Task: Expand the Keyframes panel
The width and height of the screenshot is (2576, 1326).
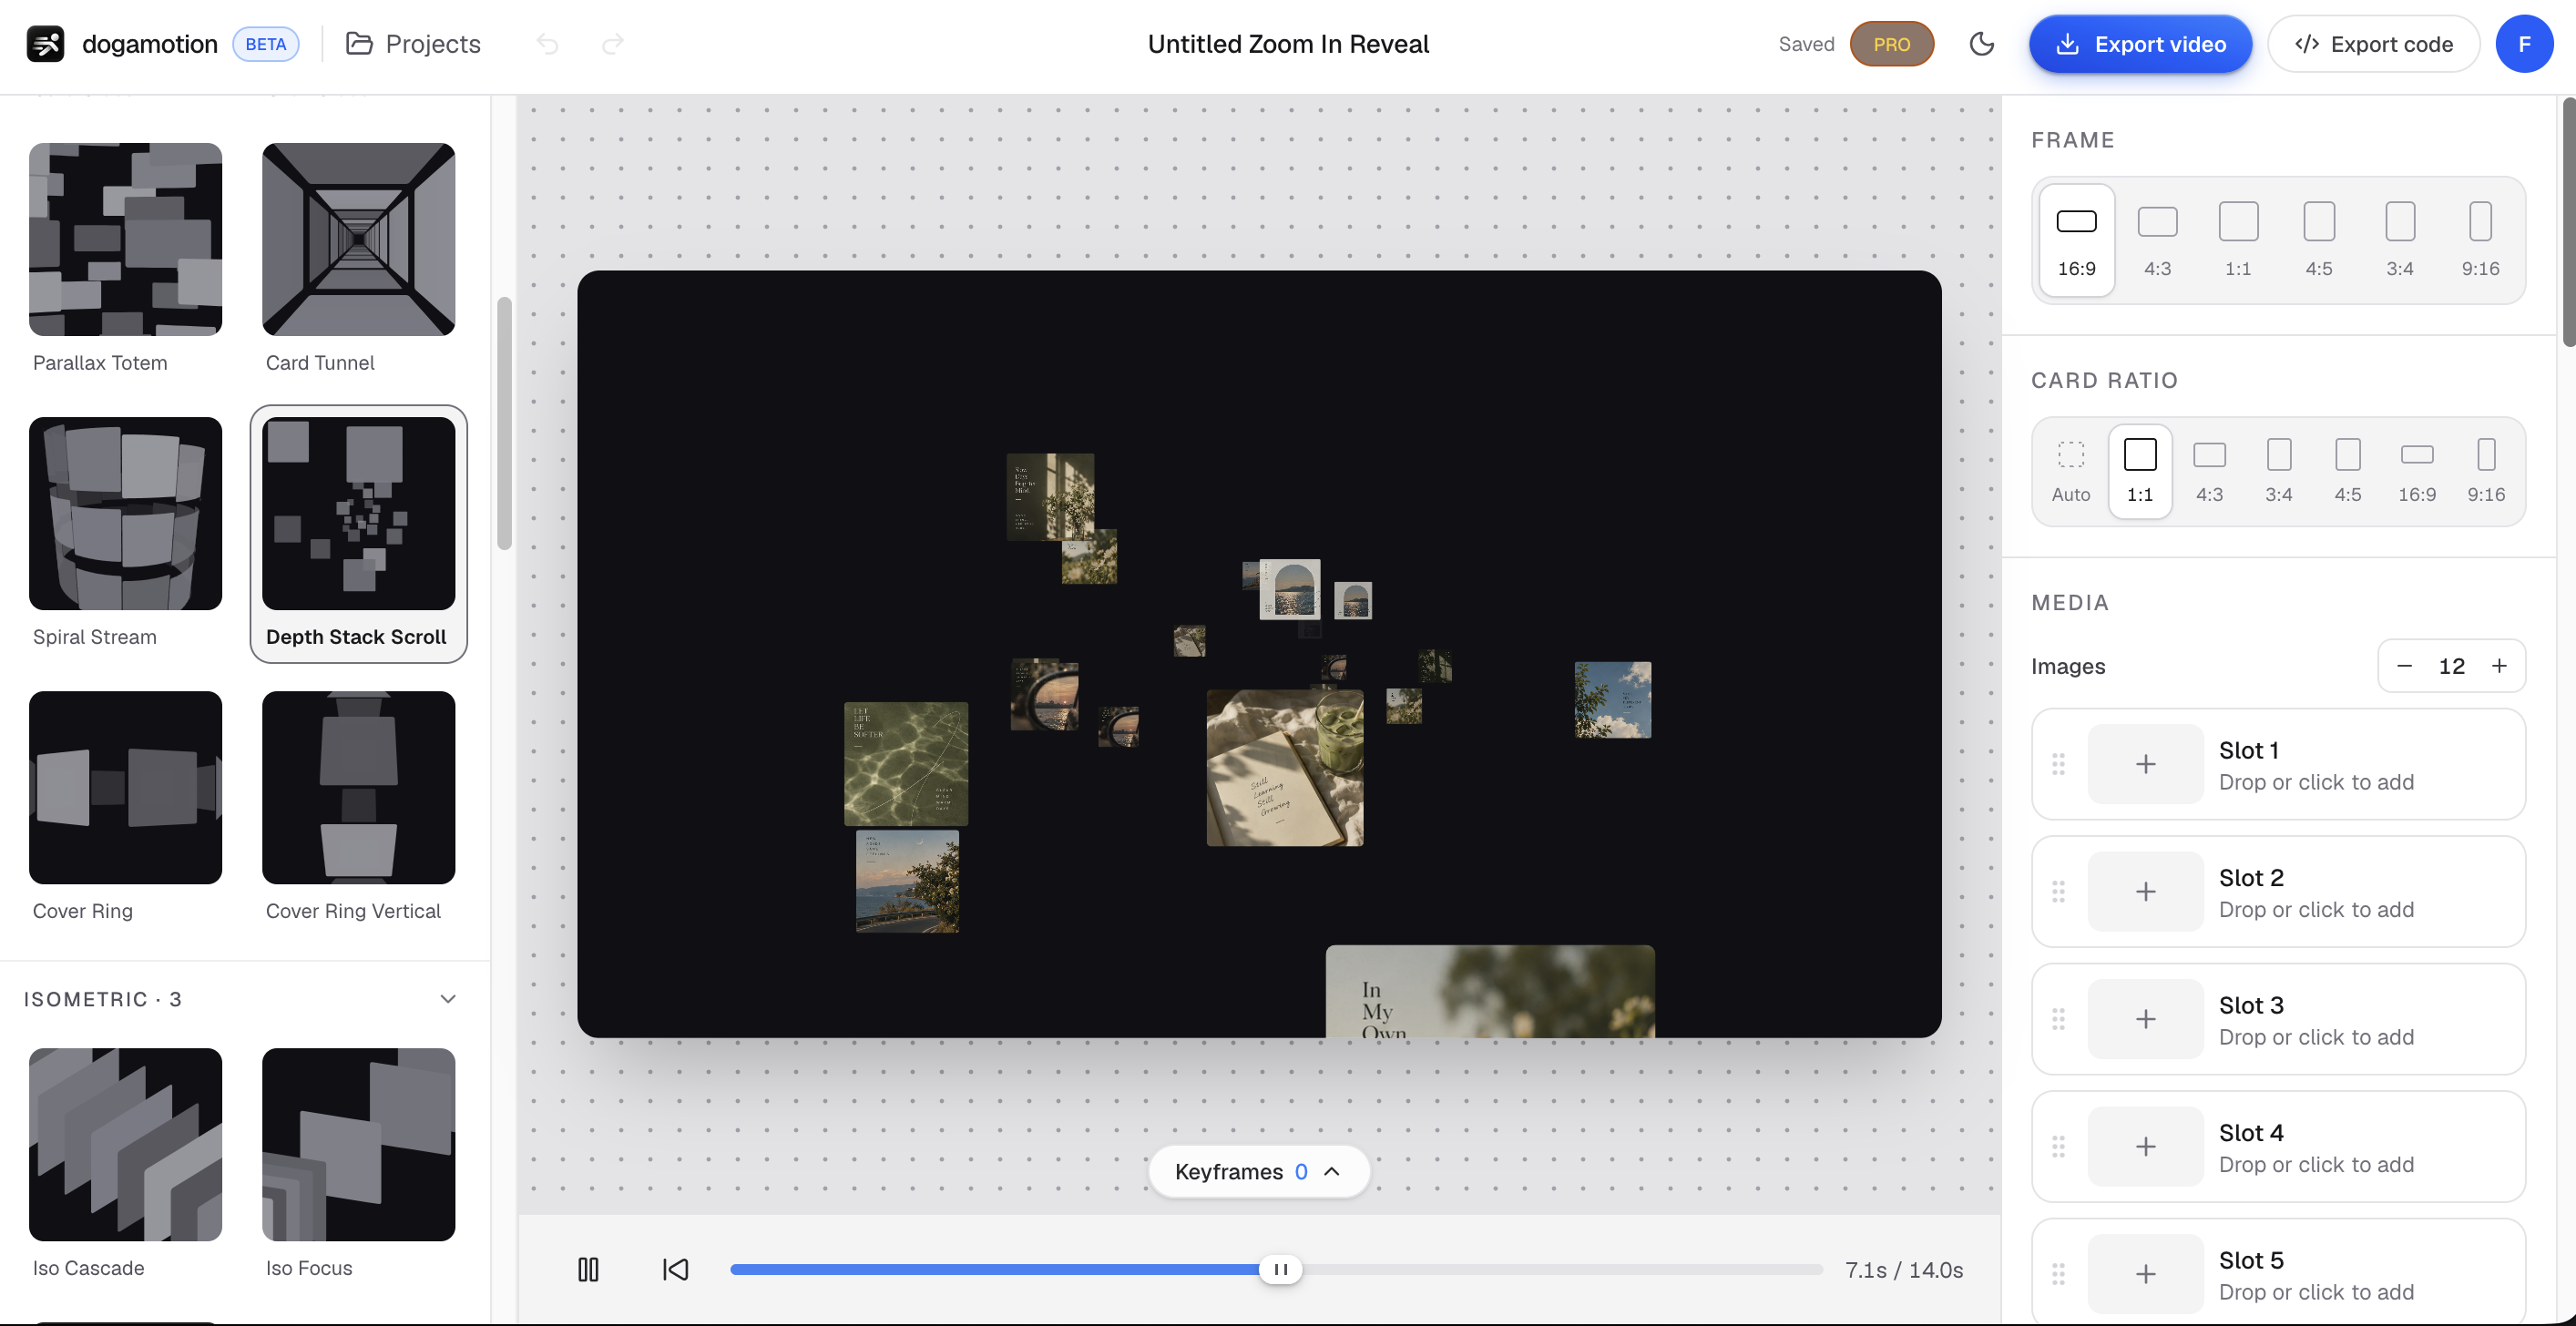Action: (1258, 1172)
